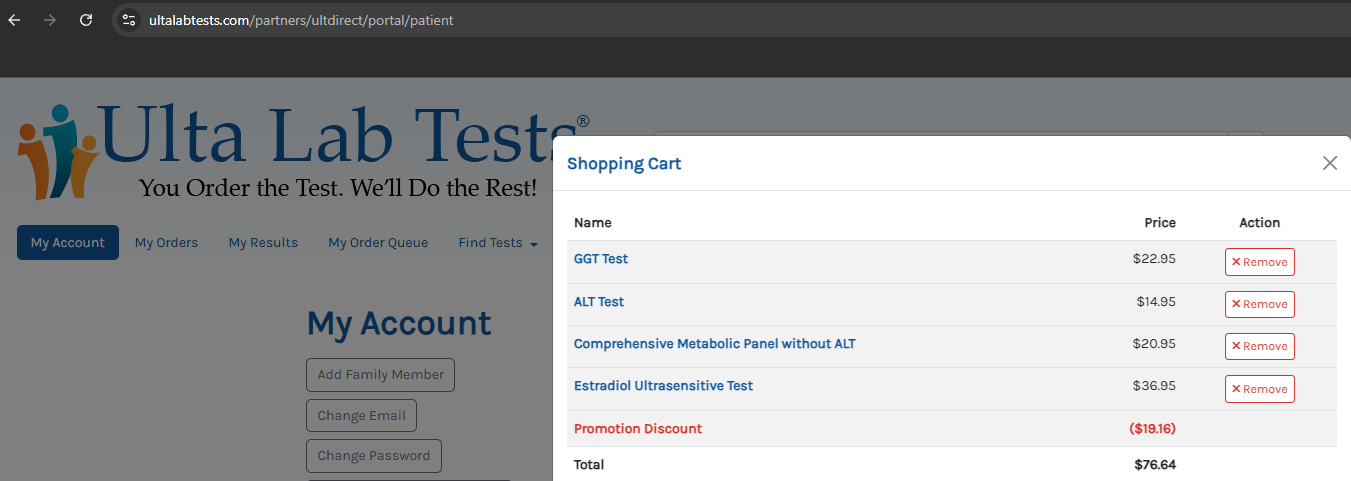
Task: Click the ($19.16) discount amount
Action: 1152,429
